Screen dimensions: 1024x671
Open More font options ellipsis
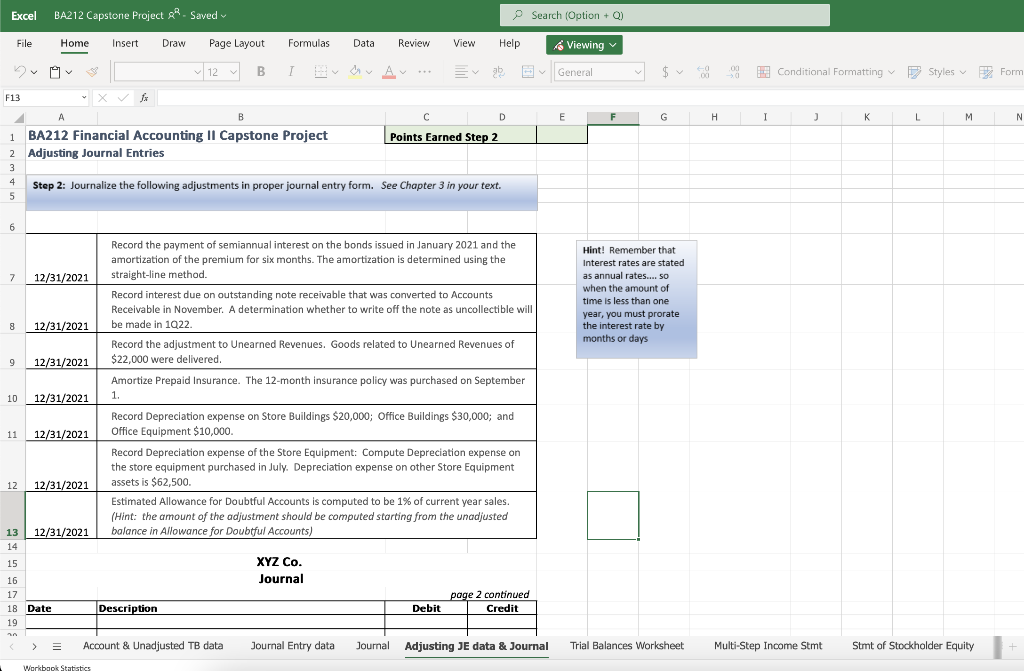pos(424,72)
